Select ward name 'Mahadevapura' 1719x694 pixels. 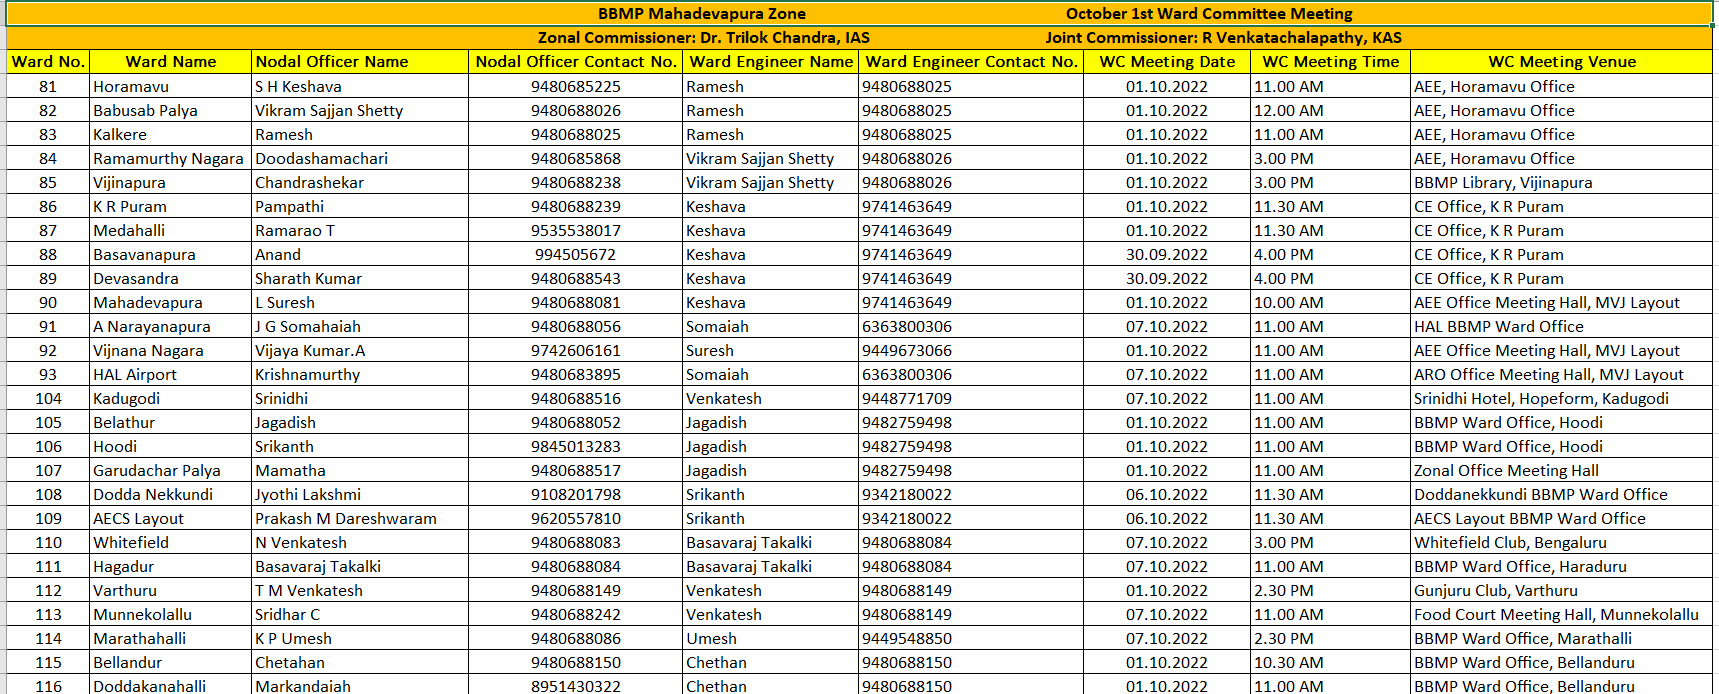click(x=171, y=303)
